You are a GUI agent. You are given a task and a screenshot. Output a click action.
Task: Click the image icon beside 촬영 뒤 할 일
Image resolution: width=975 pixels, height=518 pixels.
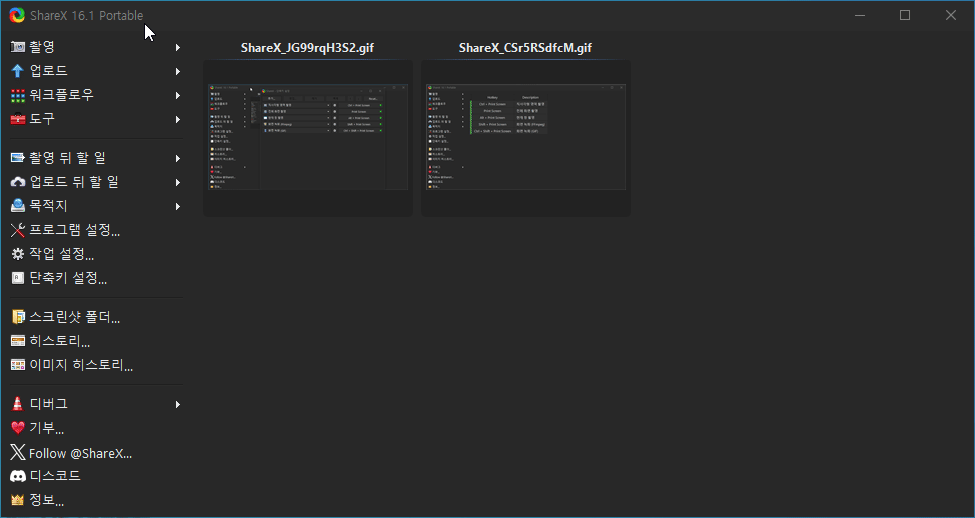(x=17, y=158)
